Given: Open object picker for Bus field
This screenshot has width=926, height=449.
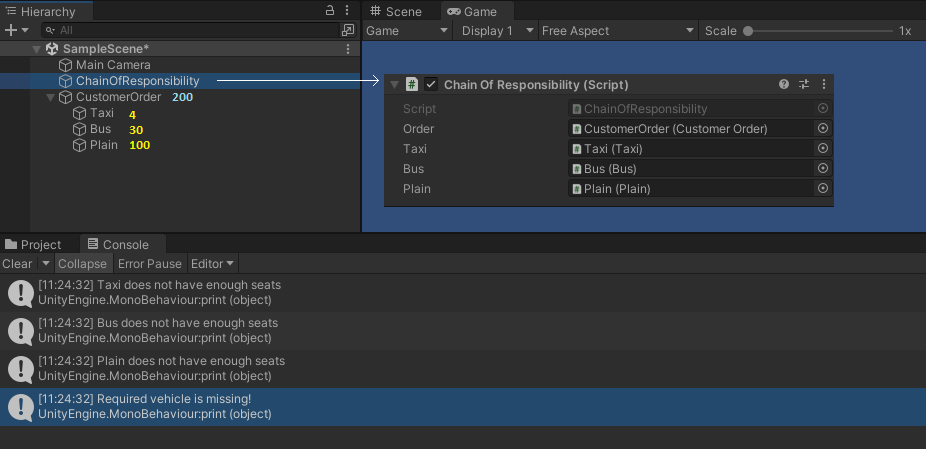Looking at the screenshot, I should point(823,168).
